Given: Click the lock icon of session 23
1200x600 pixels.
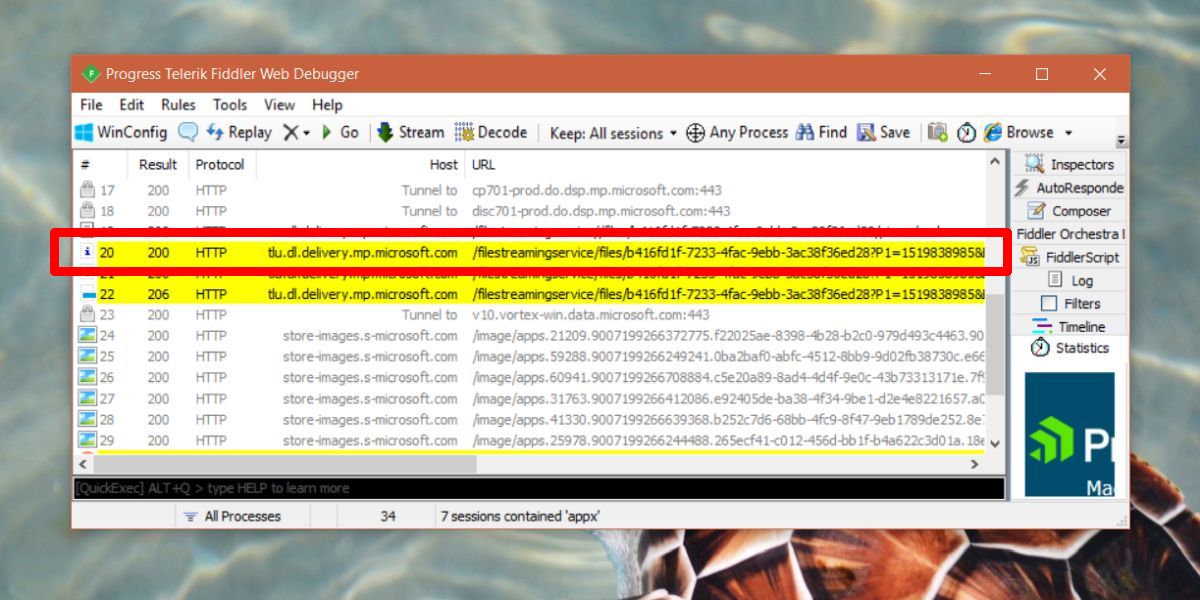Looking at the screenshot, I should 87,315.
